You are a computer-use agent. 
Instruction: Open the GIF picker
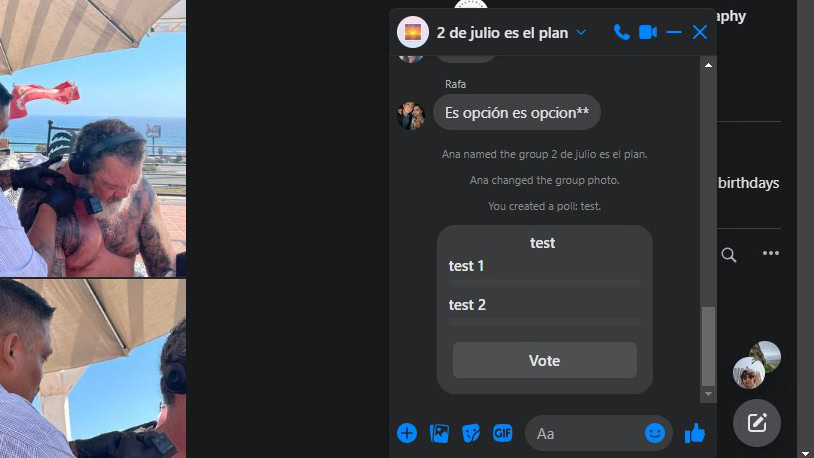pos(503,433)
